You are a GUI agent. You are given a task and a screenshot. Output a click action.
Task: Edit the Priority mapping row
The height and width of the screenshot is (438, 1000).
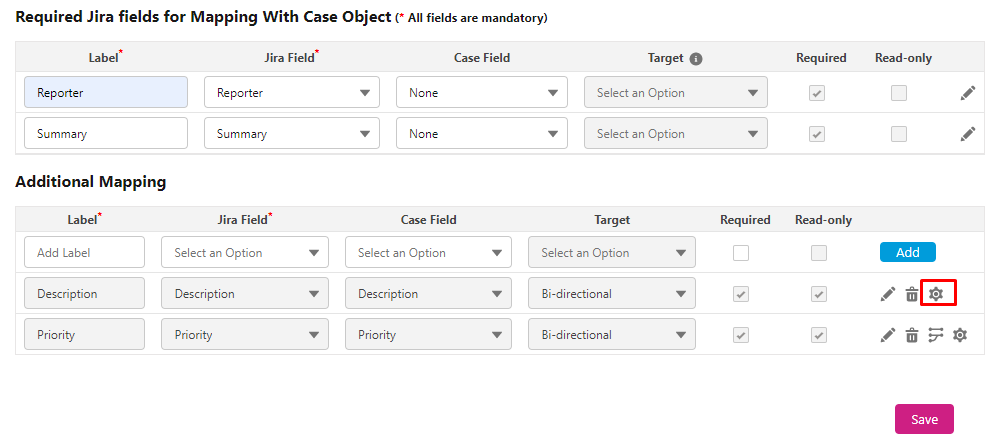tap(888, 335)
